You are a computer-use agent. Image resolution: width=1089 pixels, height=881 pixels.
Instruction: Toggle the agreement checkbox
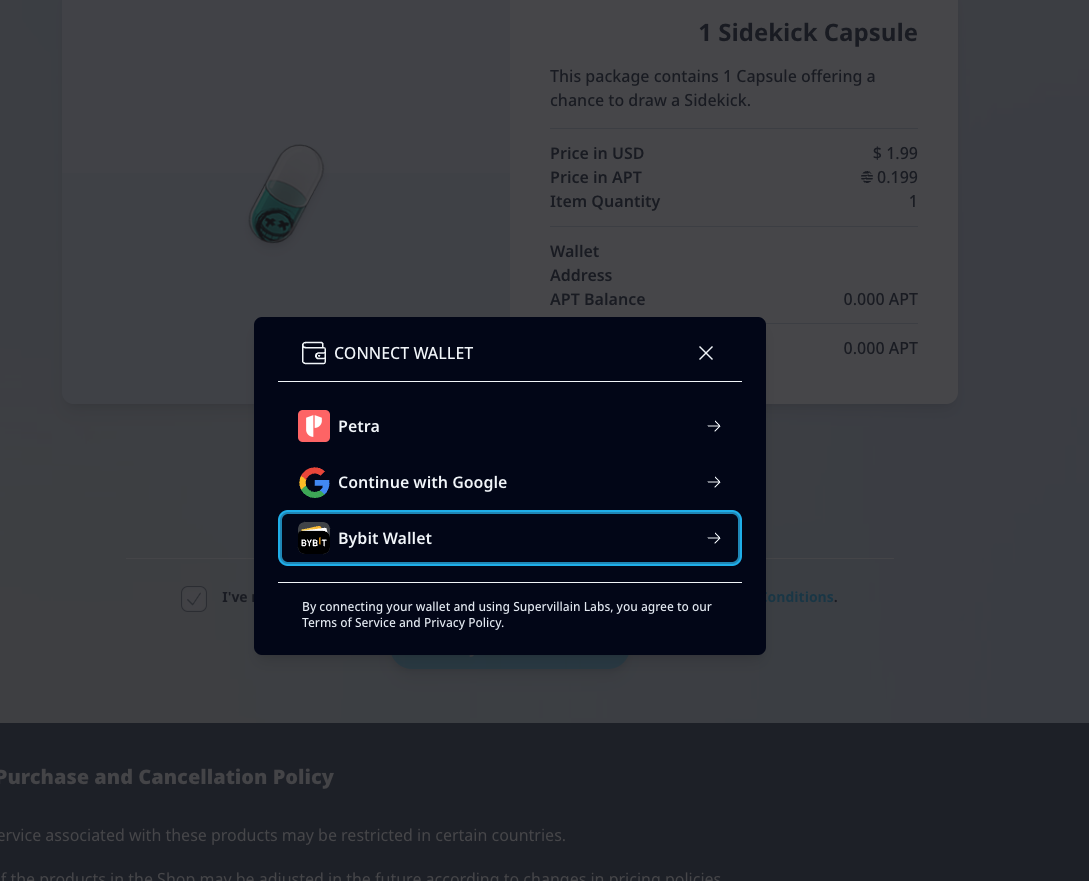[194, 598]
